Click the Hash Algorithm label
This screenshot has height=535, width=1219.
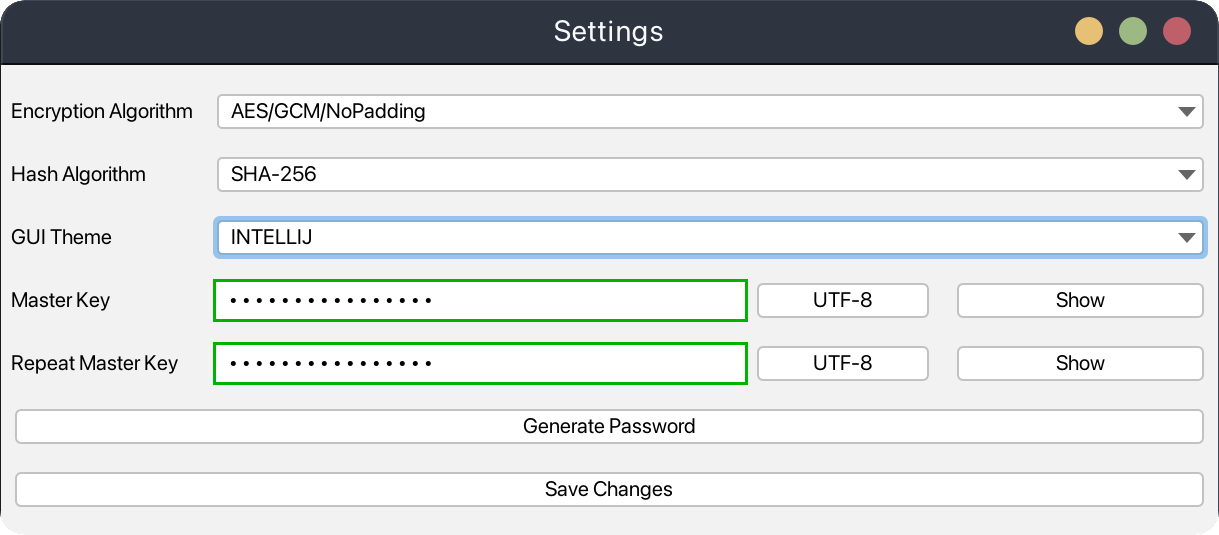pos(78,175)
